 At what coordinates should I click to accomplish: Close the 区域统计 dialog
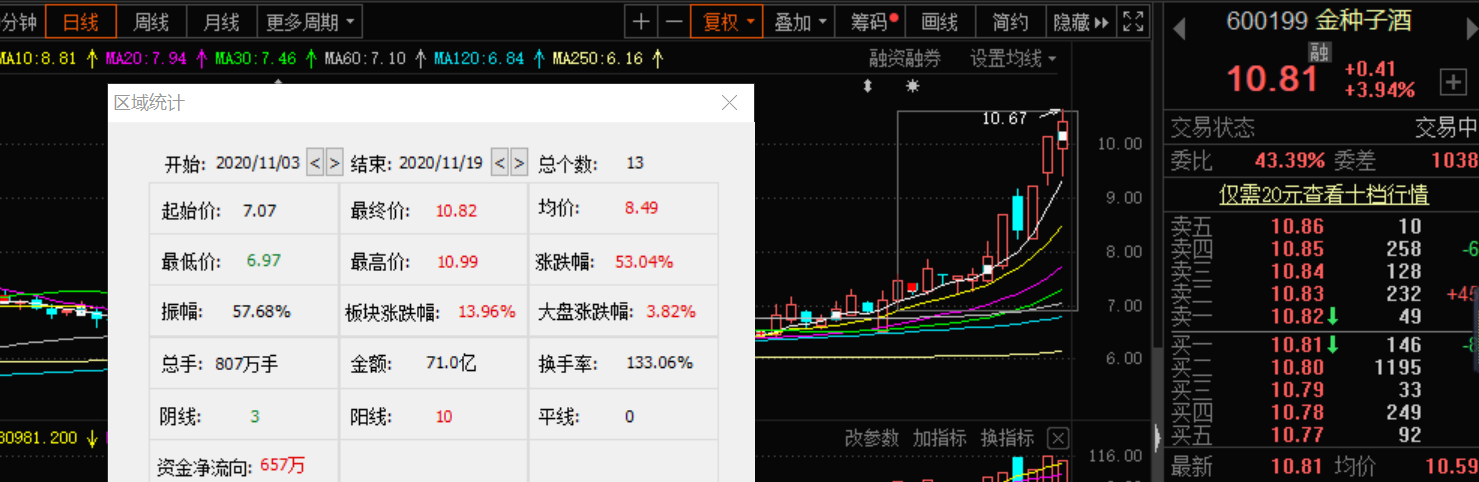729,103
